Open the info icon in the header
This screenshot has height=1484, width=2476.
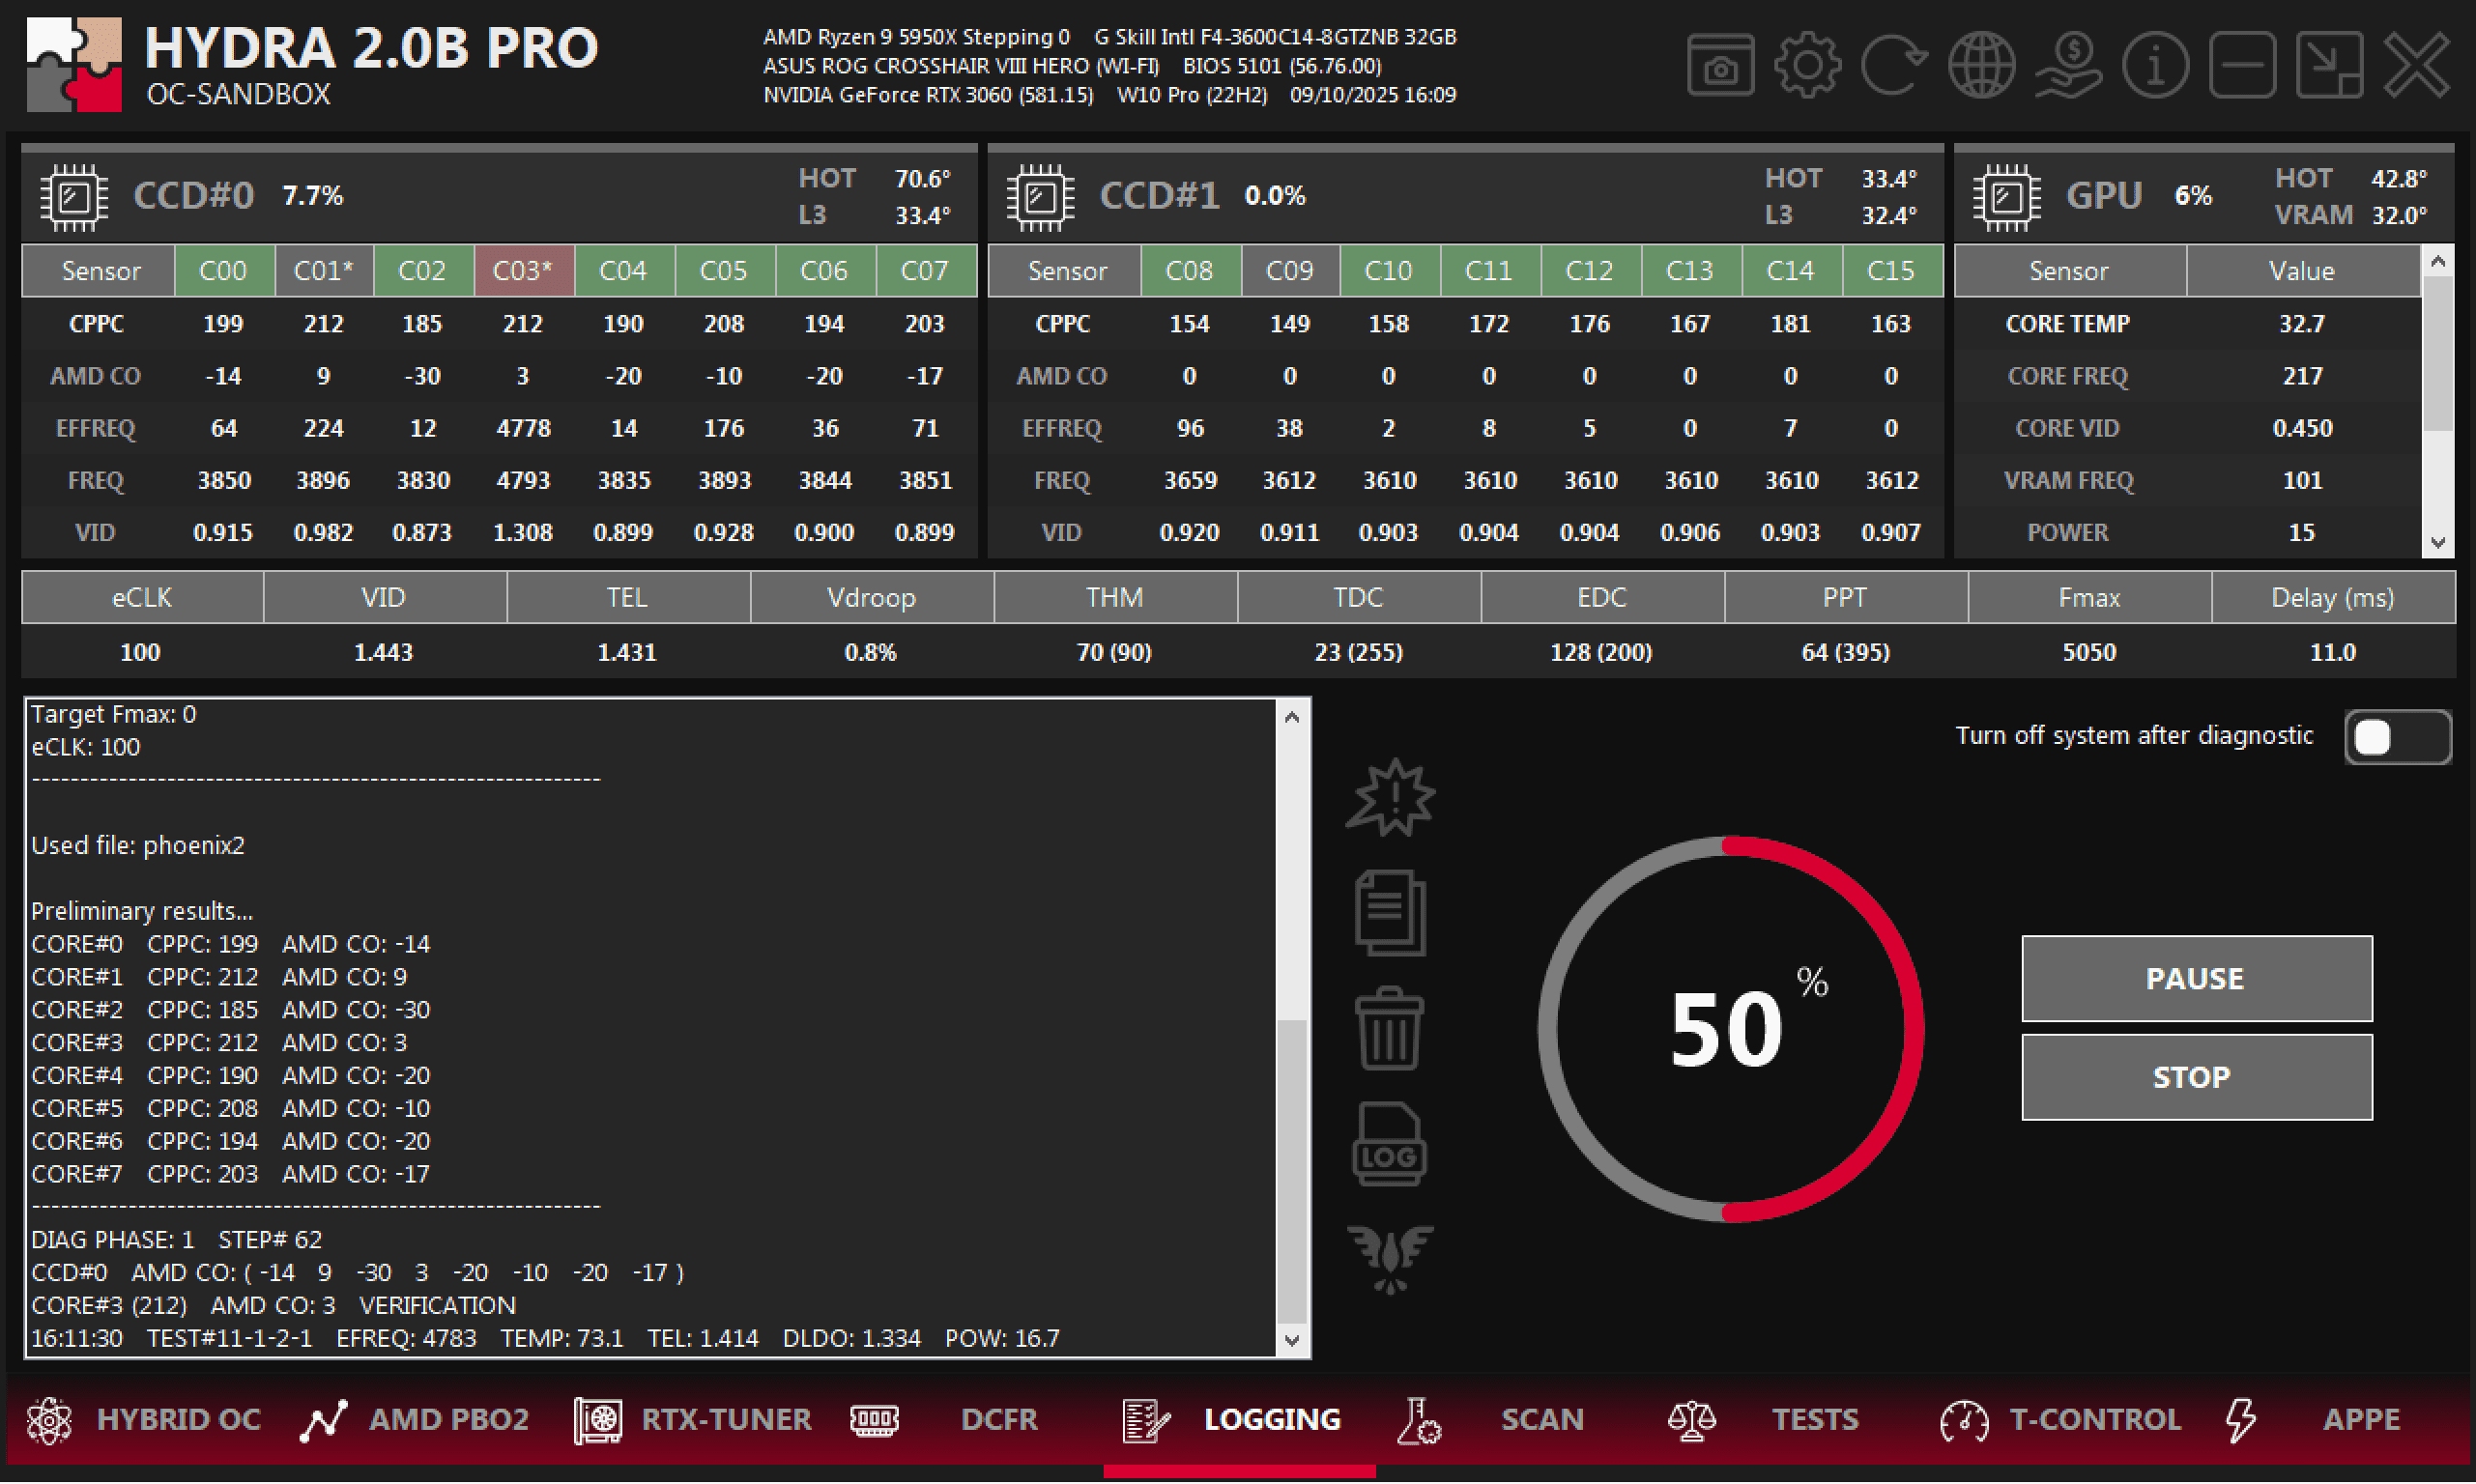tap(2155, 66)
